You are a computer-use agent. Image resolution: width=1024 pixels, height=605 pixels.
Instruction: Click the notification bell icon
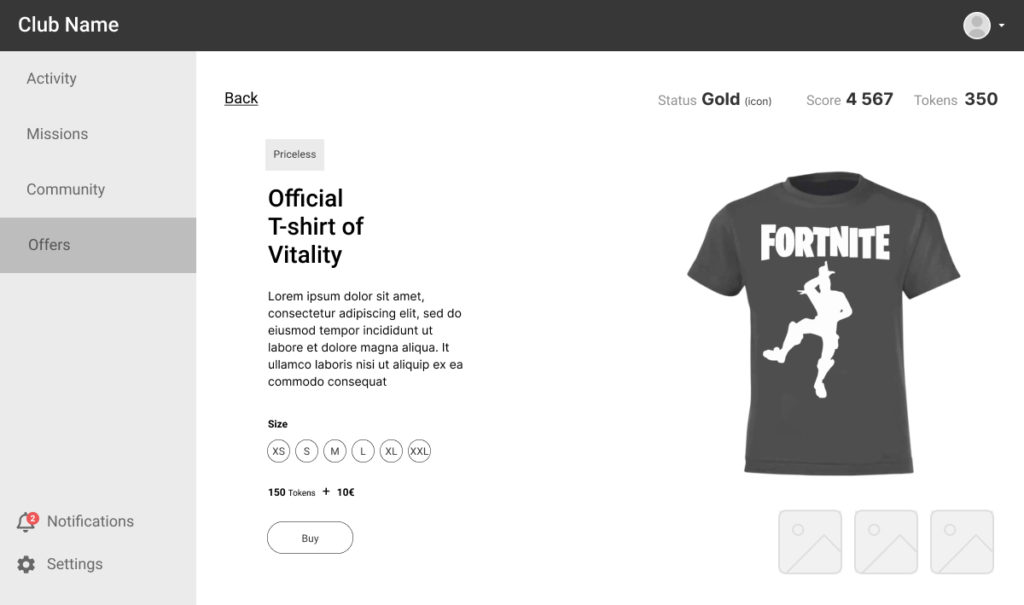[27, 521]
